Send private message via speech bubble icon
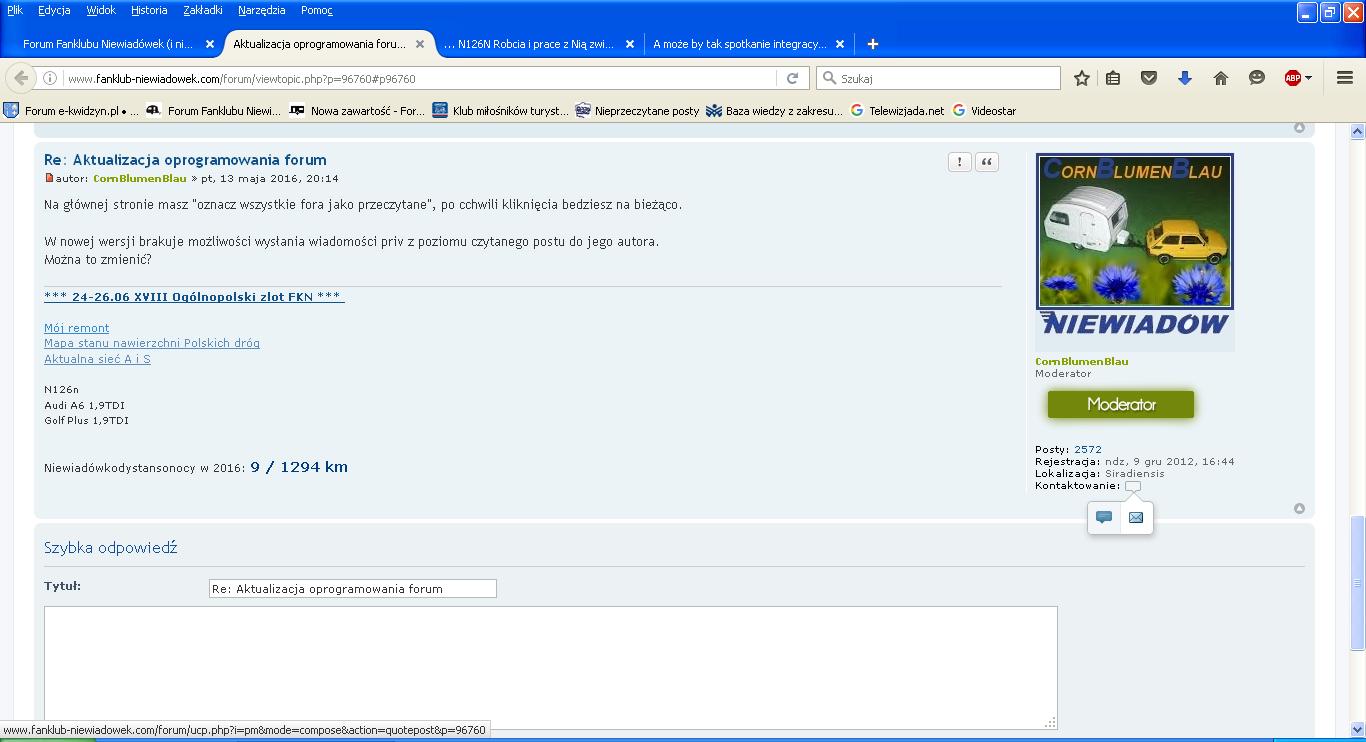 click(x=1104, y=517)
